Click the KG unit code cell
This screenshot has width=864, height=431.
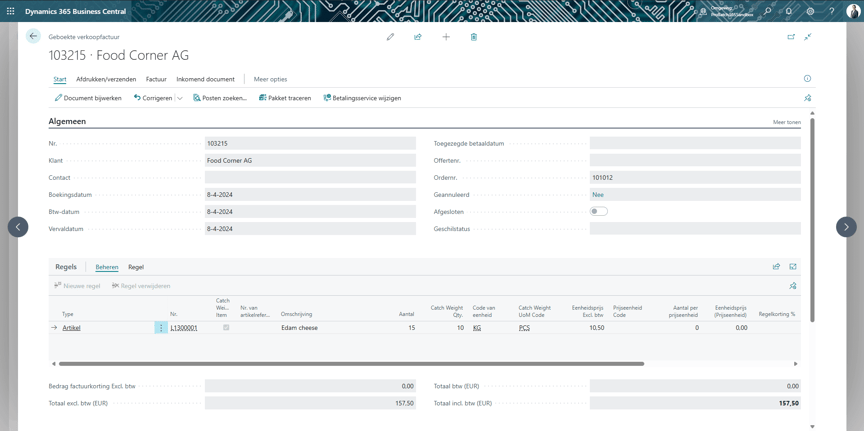tap(477, 328)
